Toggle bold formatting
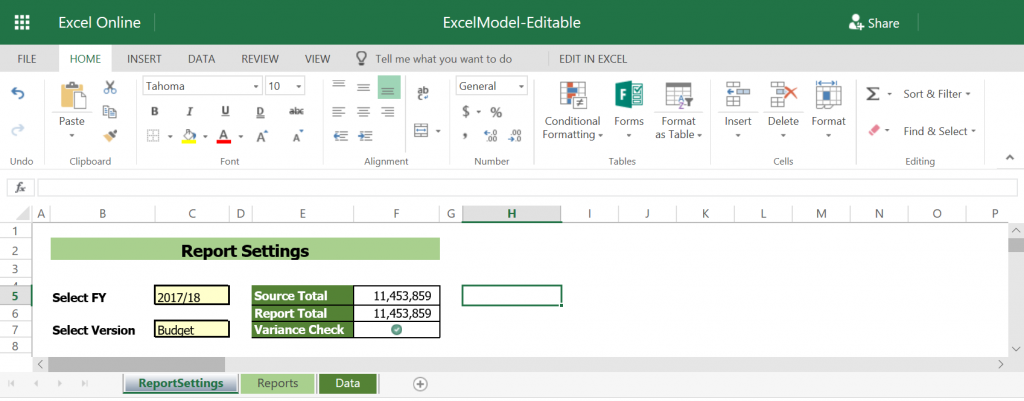This screenshot has width=1024, height=401. 155,111
